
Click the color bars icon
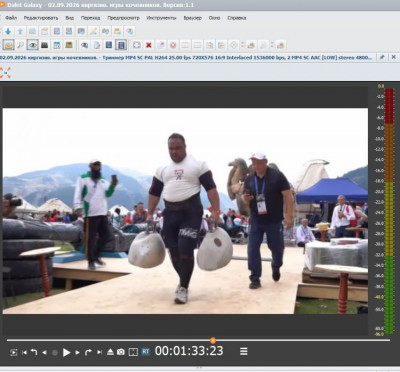click(69, 45)
